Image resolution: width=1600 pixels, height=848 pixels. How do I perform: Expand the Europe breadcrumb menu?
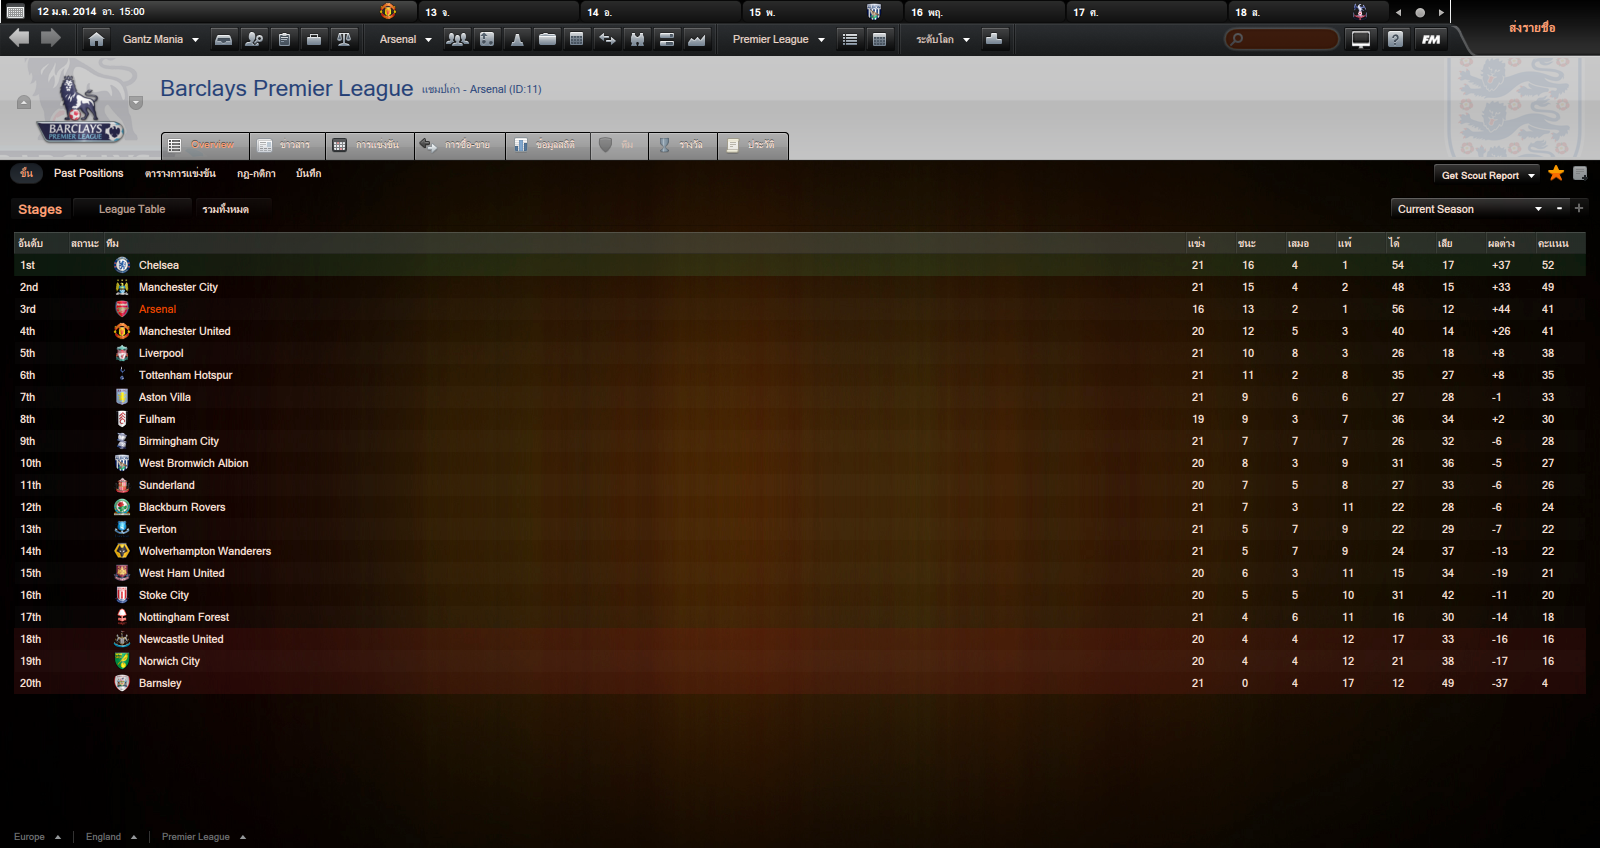(x=37, y=837)
